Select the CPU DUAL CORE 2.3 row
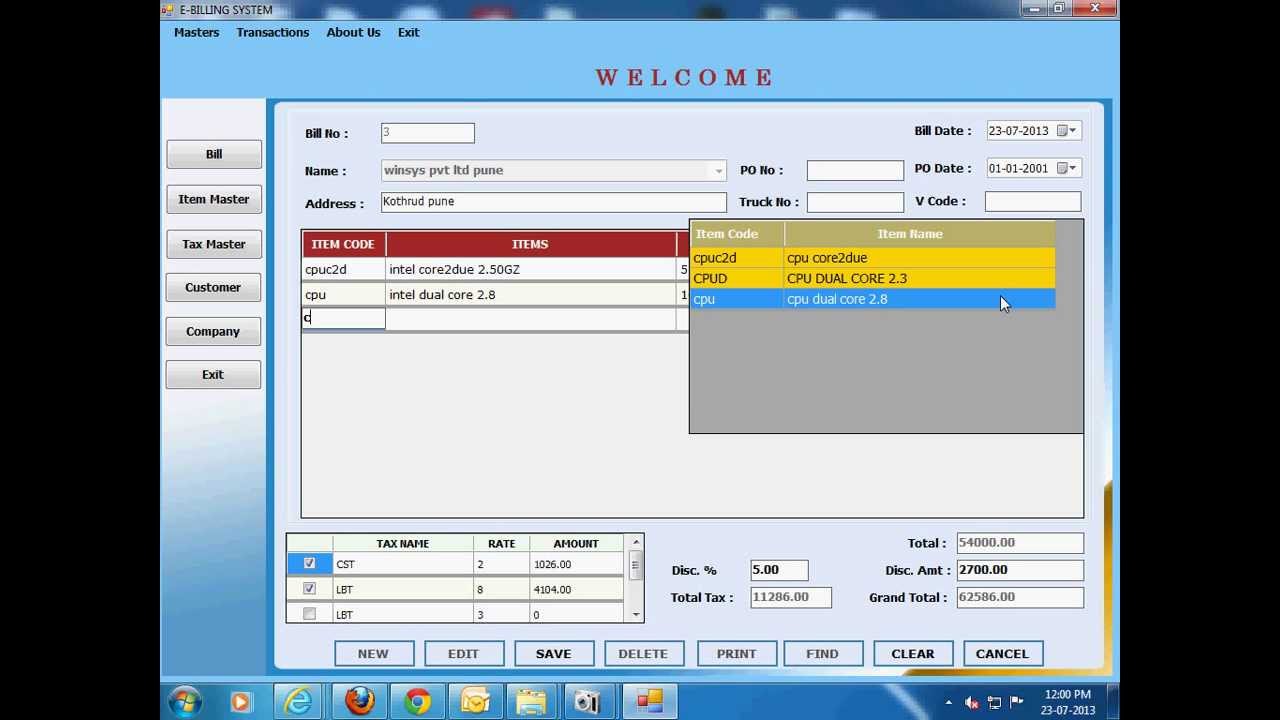 [872, 278]
